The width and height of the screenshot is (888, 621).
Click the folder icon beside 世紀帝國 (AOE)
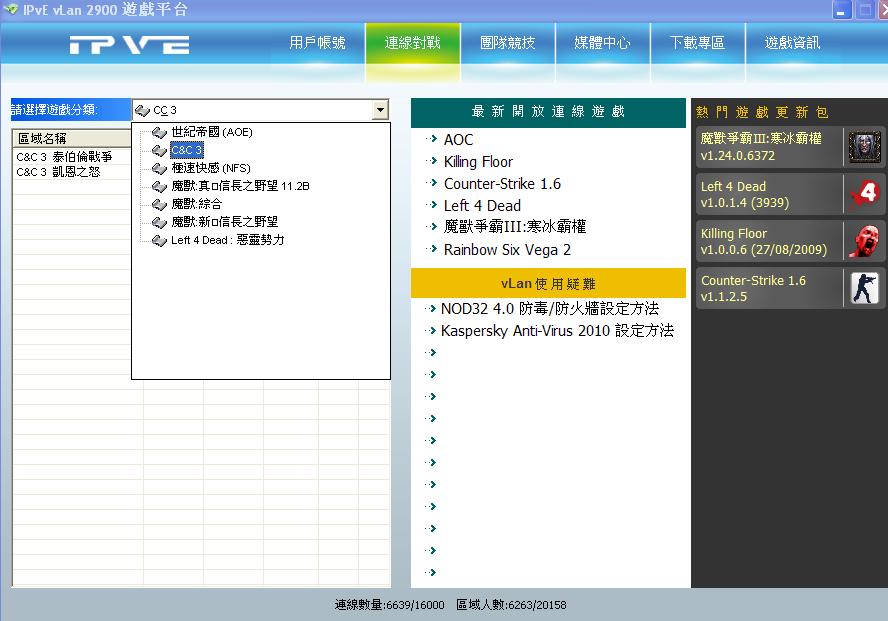coord(159,132)
